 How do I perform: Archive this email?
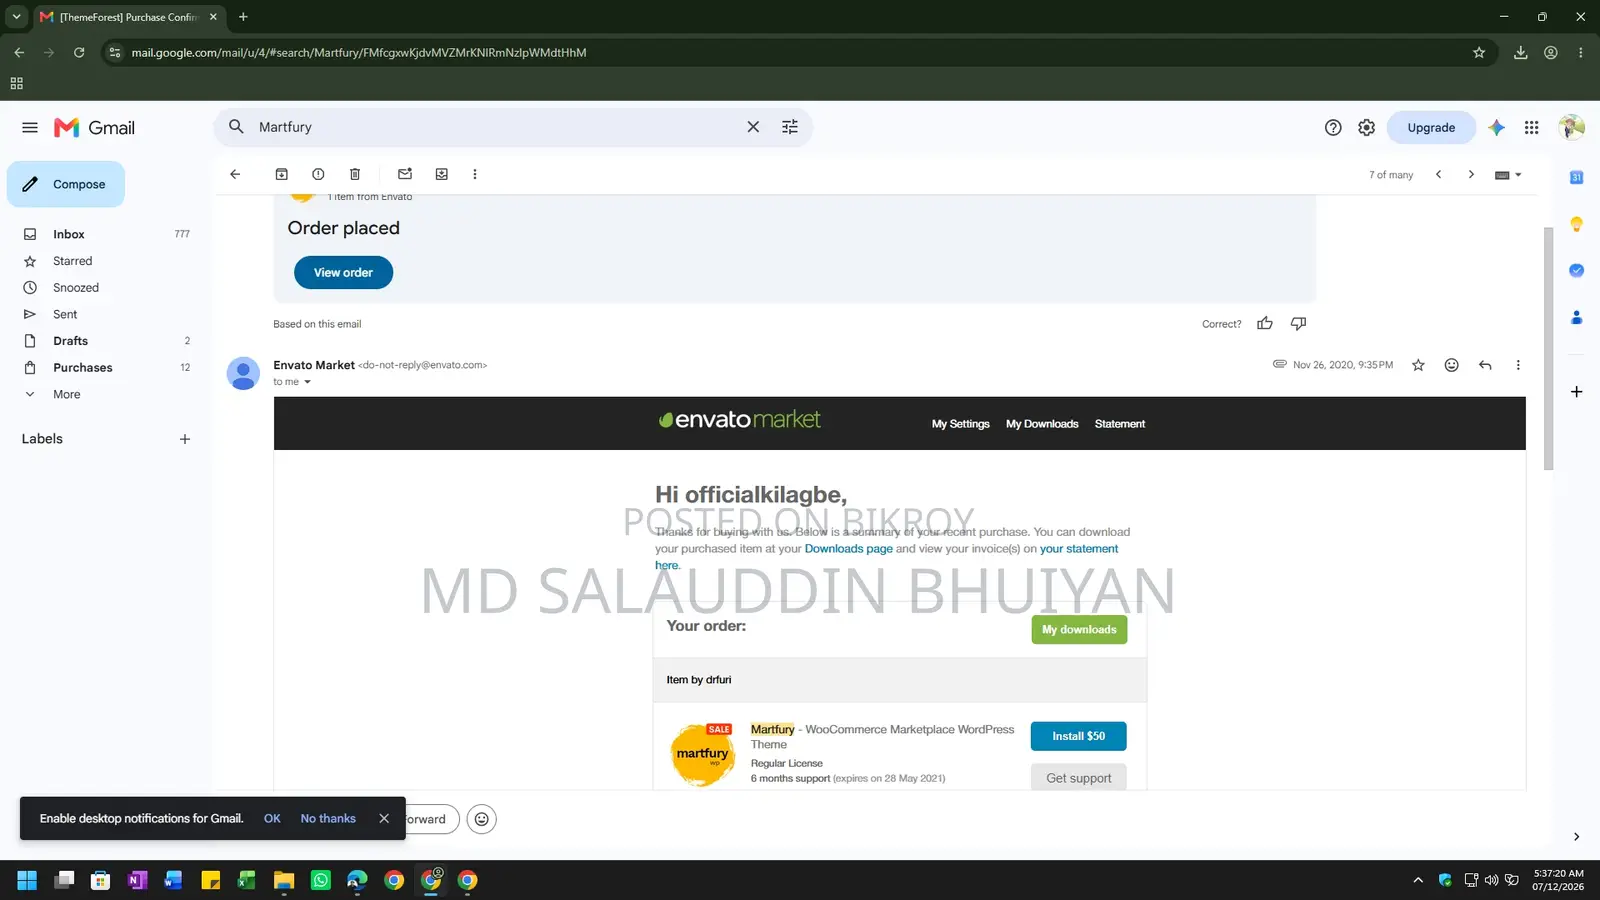coord(282,174)
